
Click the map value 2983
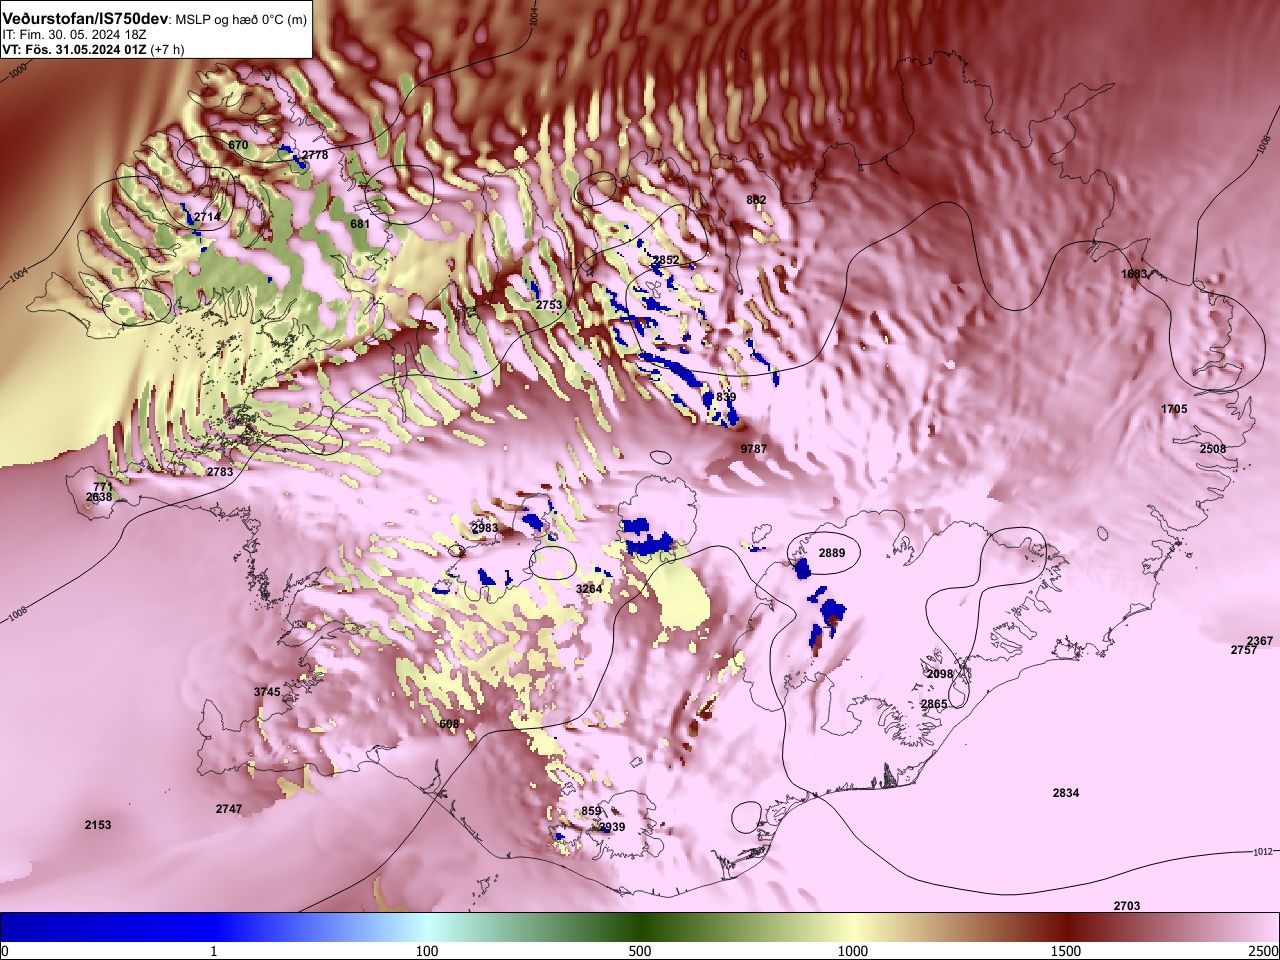pos(484,528)
